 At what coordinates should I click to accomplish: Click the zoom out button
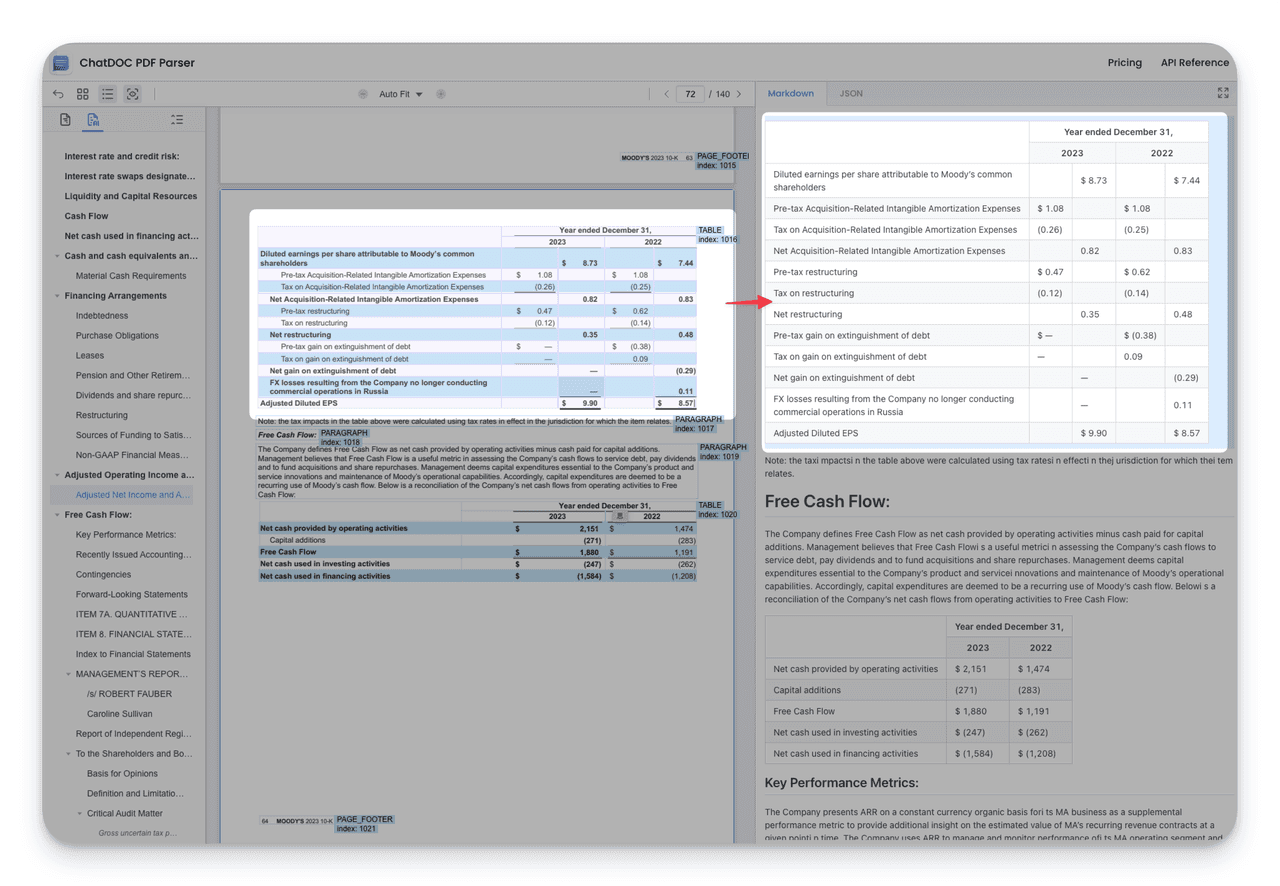363,94
